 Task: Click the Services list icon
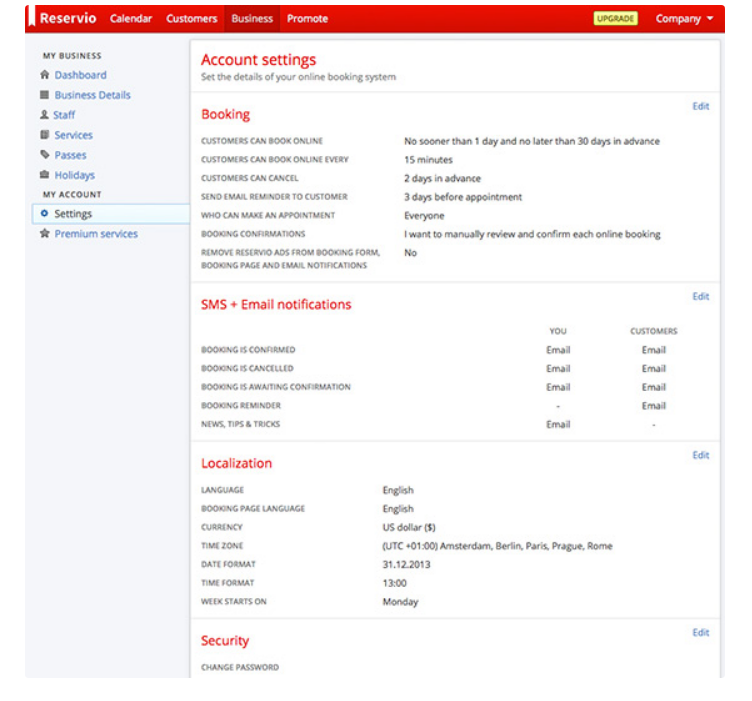(44, 135)
